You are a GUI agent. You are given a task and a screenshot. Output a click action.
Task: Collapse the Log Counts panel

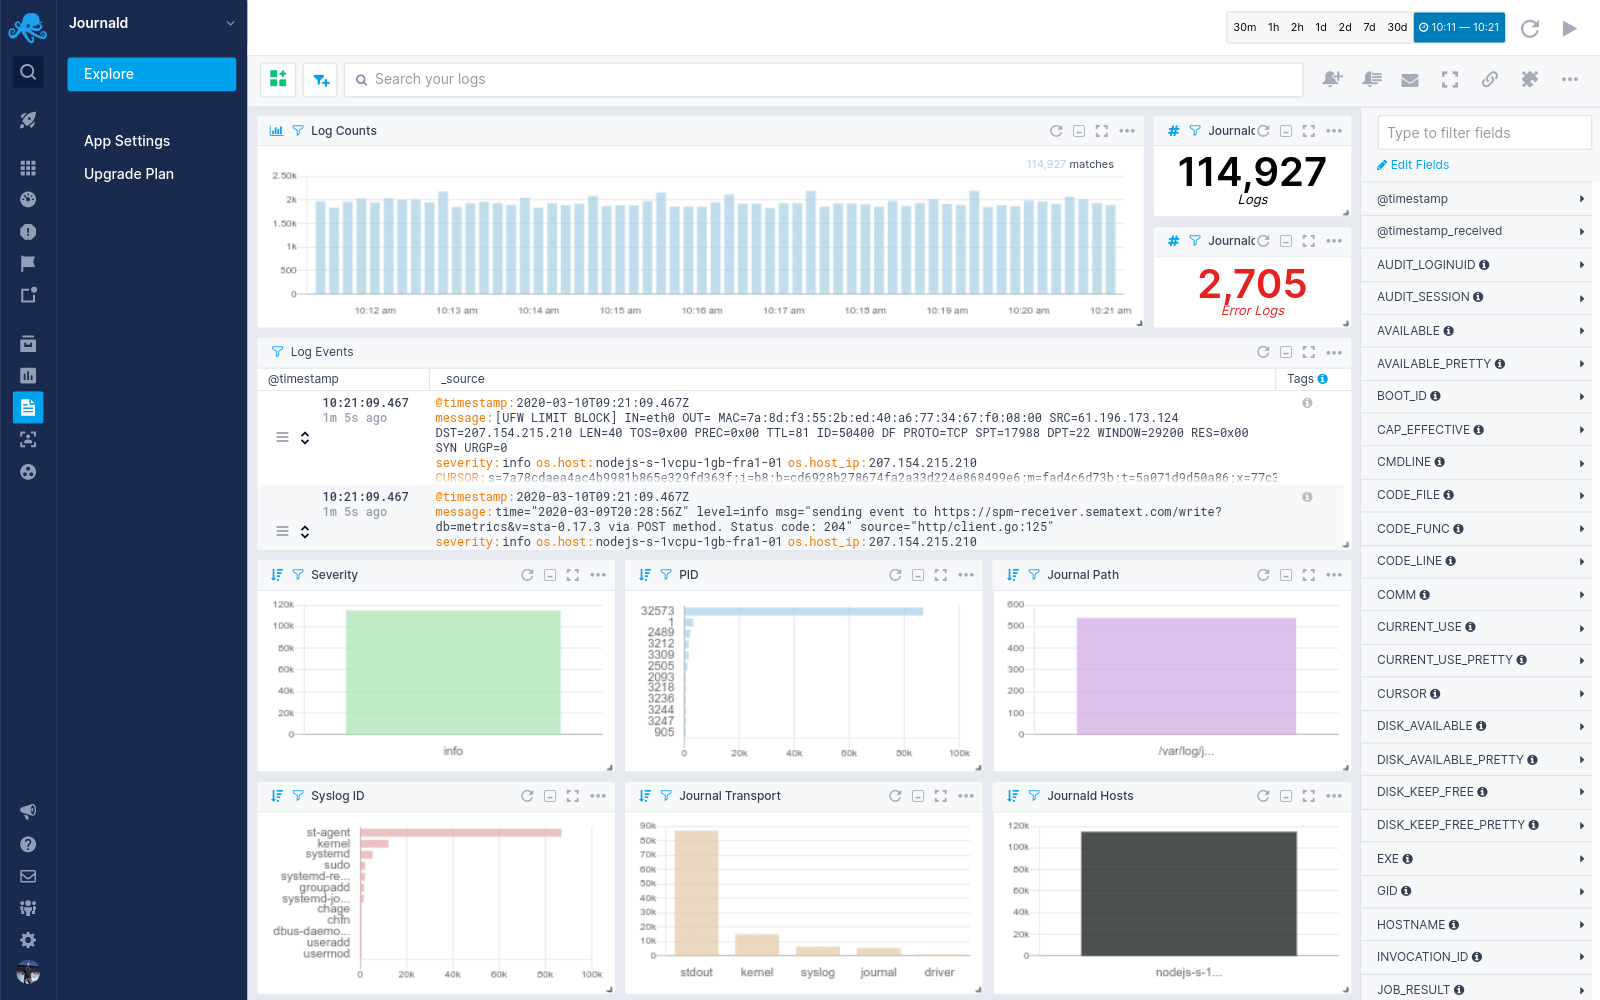(x=1079, y=130)
